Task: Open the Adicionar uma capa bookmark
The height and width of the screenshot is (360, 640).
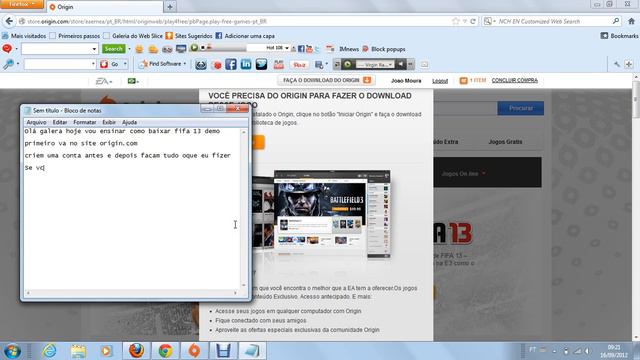Action: click(x=245, y=36)
